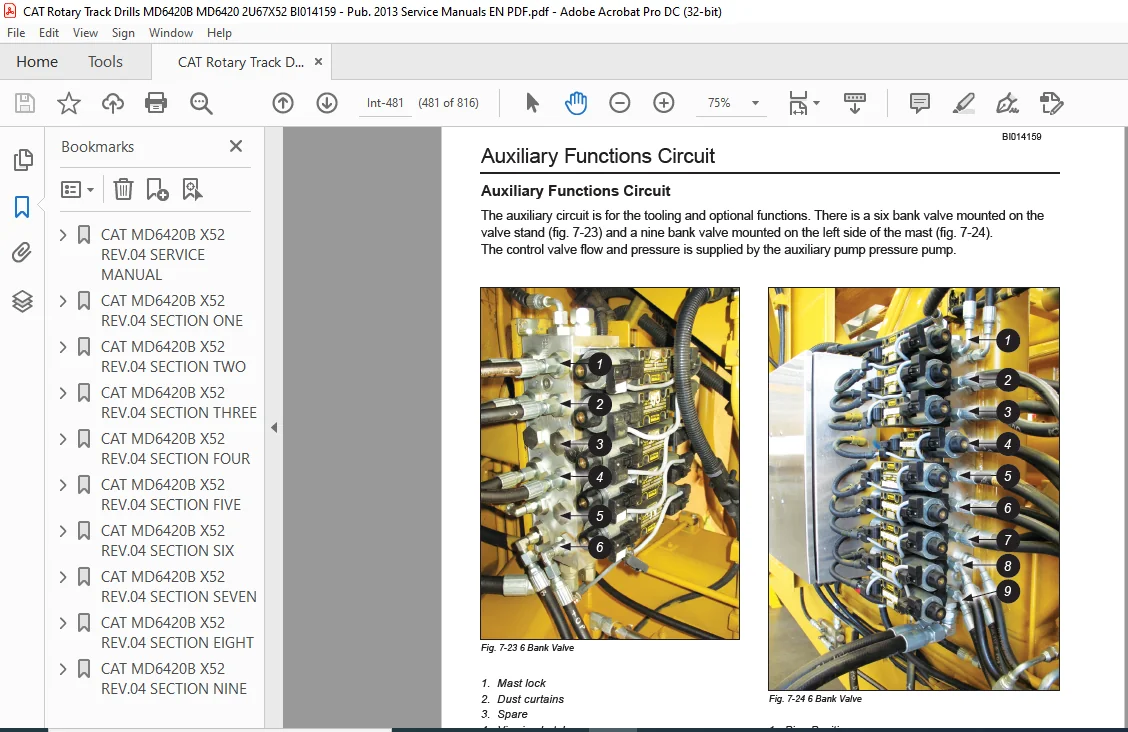Image resolution: width=1128 pixels, height=732 pixels.
Task: Open the Help menu
Action: [x=219, y=32]
